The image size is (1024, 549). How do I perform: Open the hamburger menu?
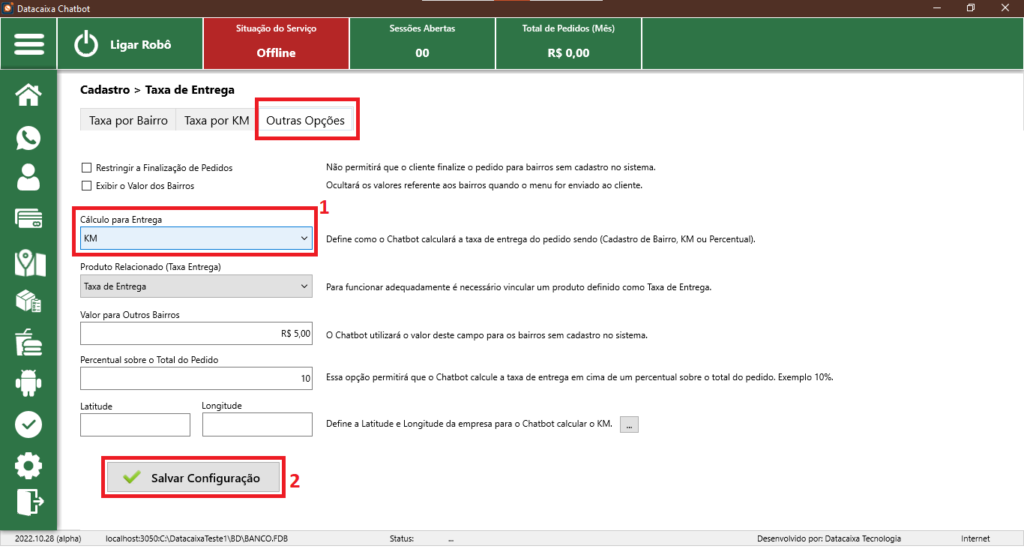(x=29, y=45)
